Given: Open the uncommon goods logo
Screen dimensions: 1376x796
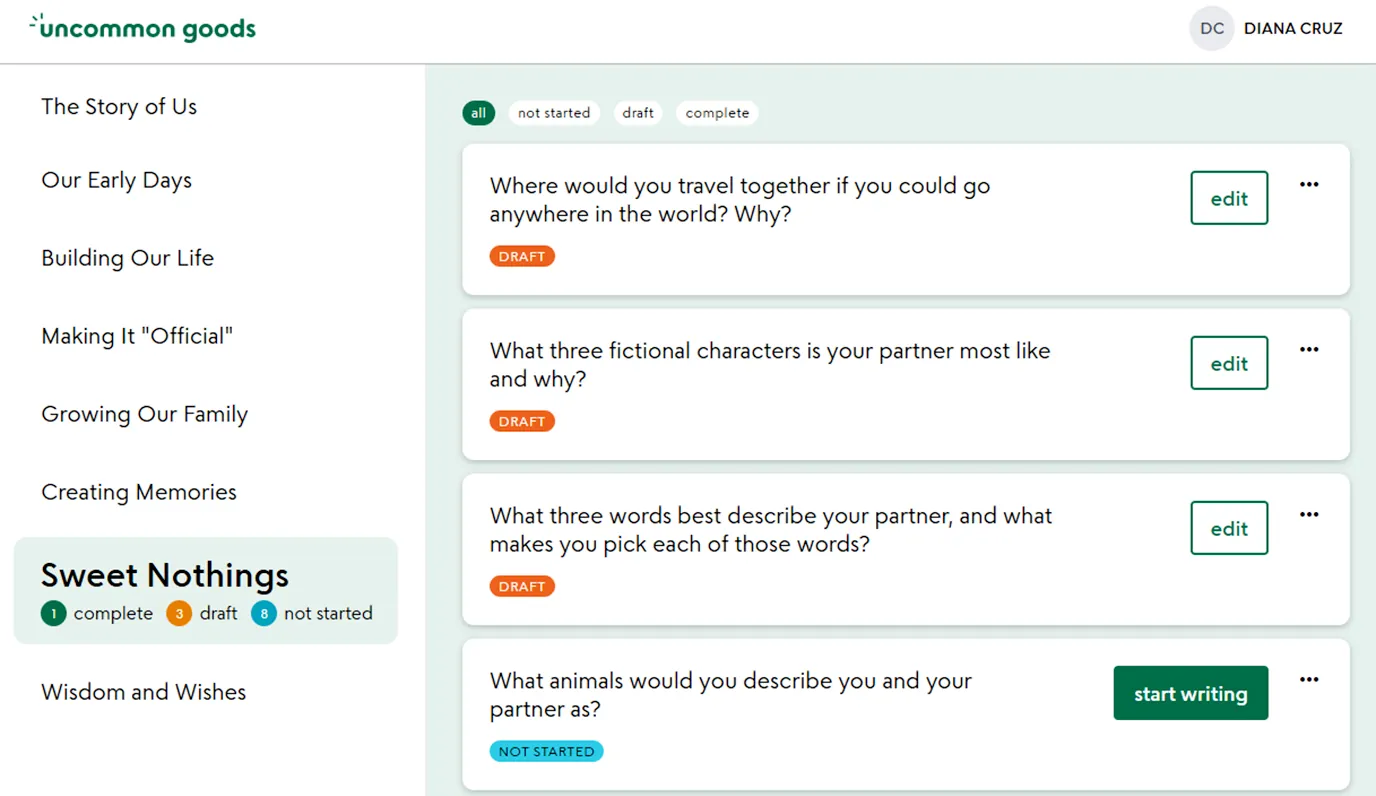Looking at the screenshot, I should tap(143, 27).
